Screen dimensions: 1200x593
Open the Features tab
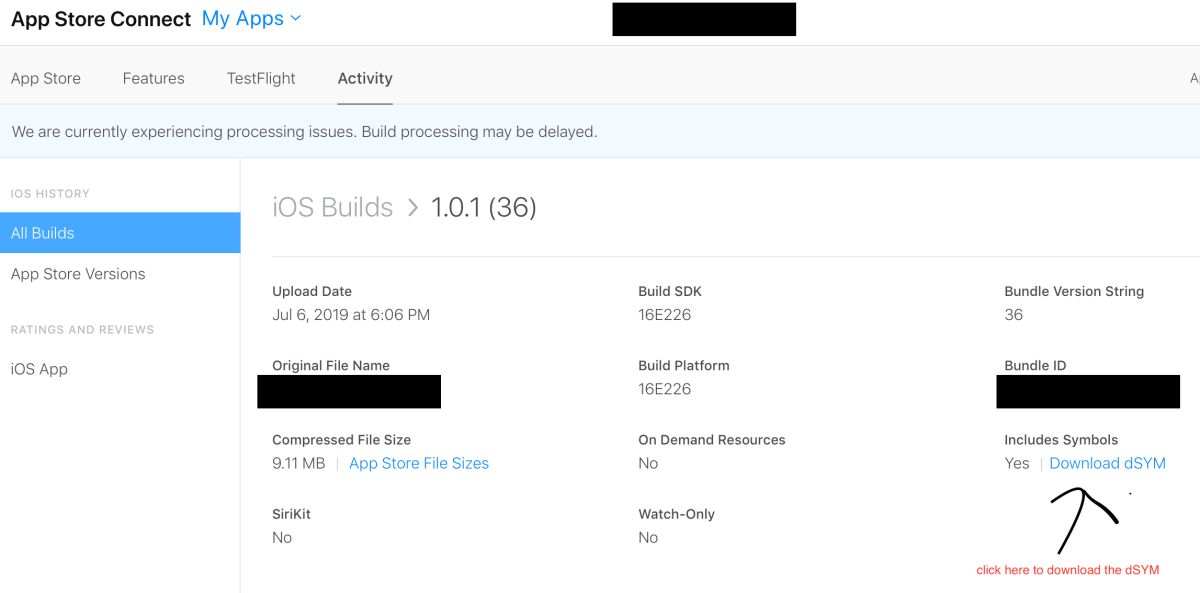click(x=153, y=78)
